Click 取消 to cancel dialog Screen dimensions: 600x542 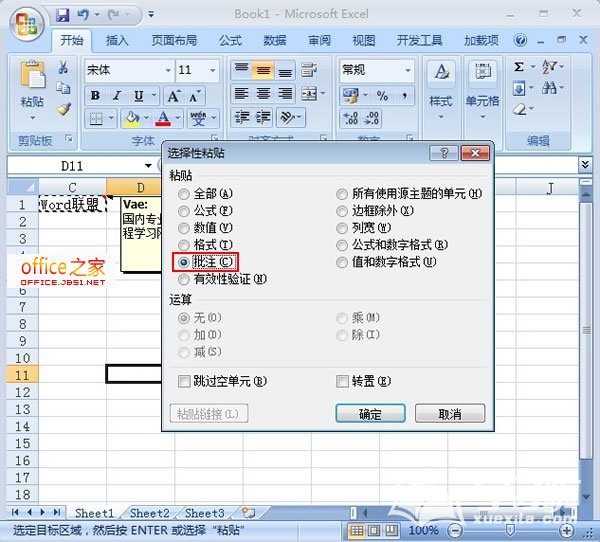(x=450, y=414)
